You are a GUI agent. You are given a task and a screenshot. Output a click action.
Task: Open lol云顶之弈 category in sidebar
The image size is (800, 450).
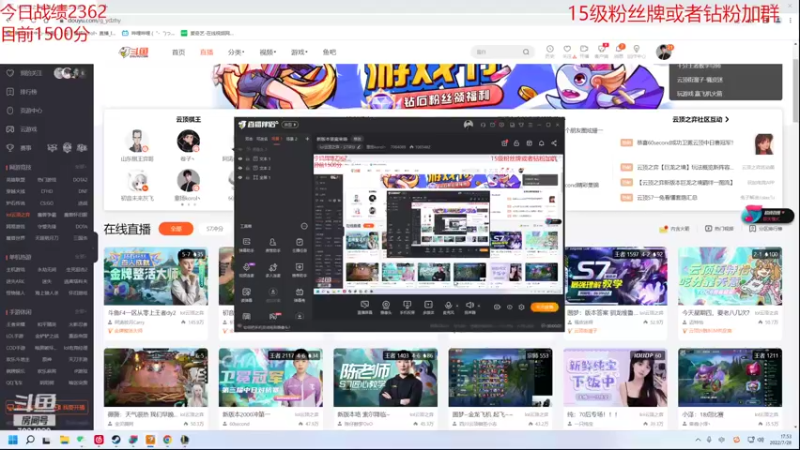(18, 215)
